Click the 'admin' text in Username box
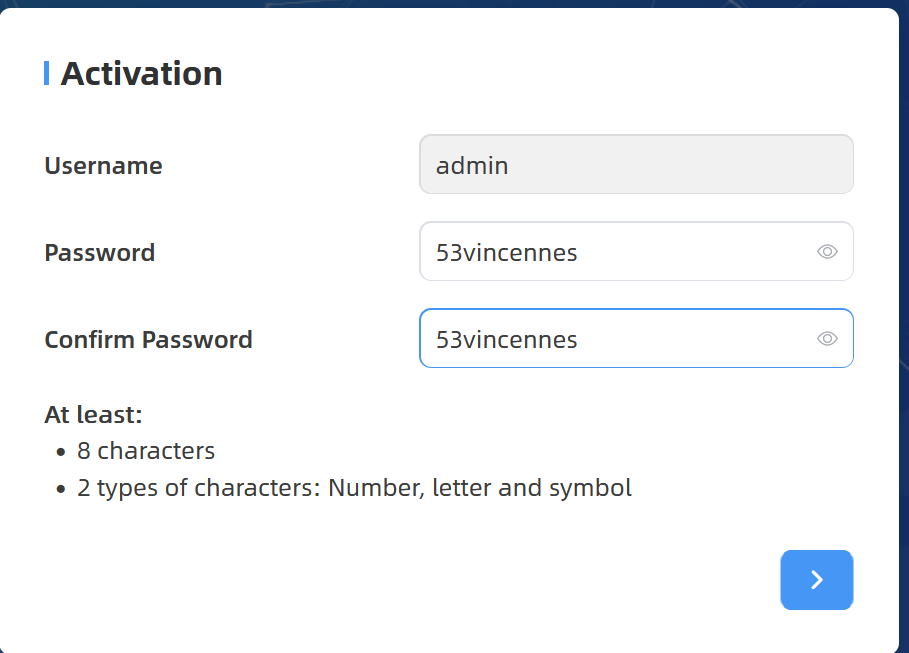The width and height of the screenshot is (909, 653). [x=472, y=166]
